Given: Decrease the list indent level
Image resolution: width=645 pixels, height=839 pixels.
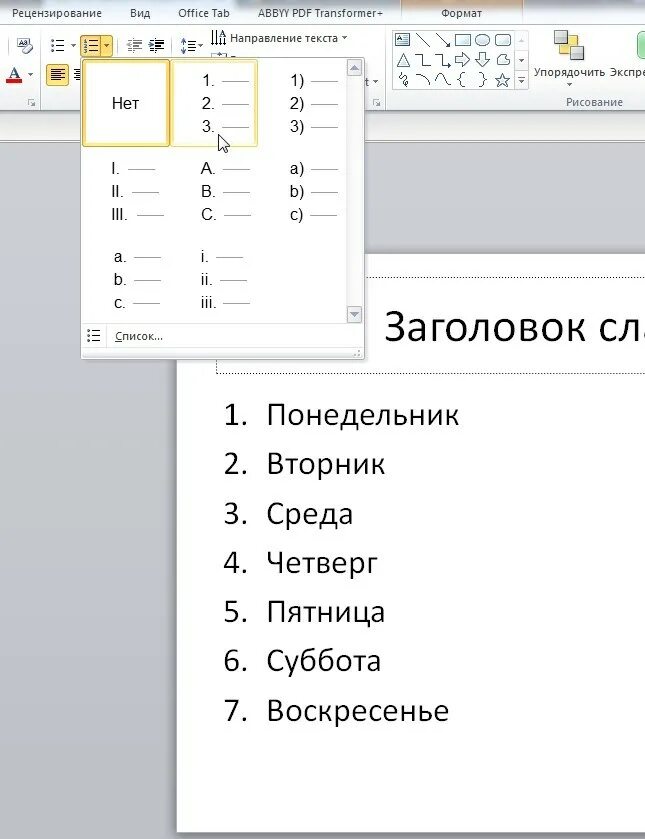Looking at the screenshot, I should 133,46.
